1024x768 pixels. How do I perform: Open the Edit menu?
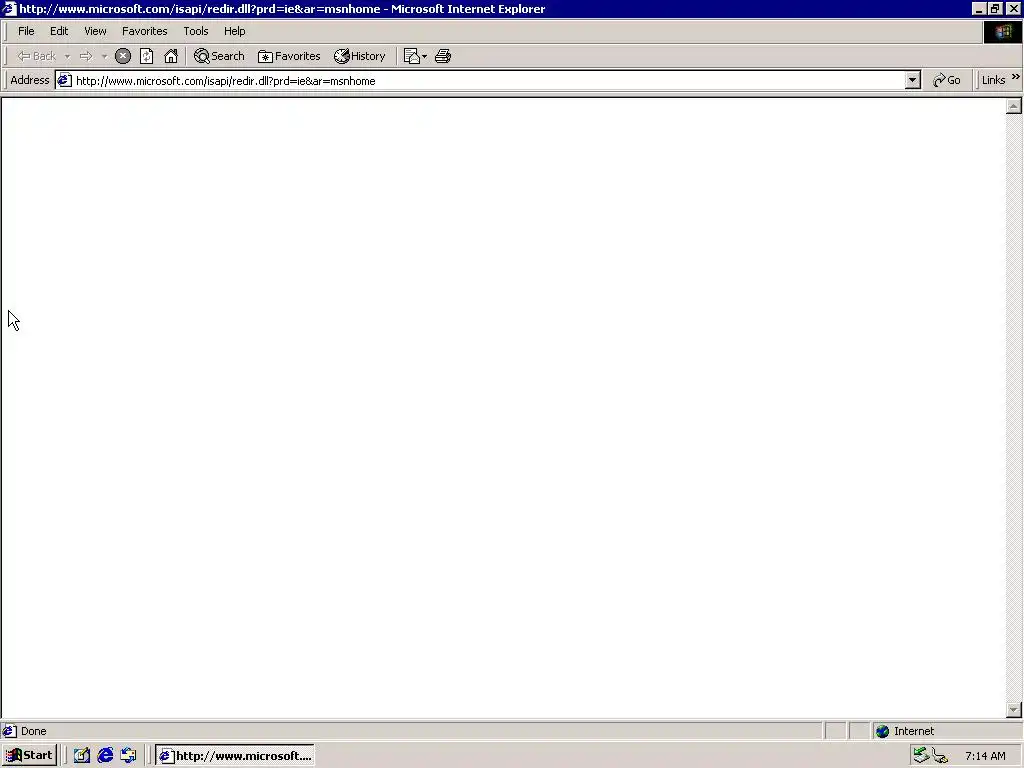point(59,31)
